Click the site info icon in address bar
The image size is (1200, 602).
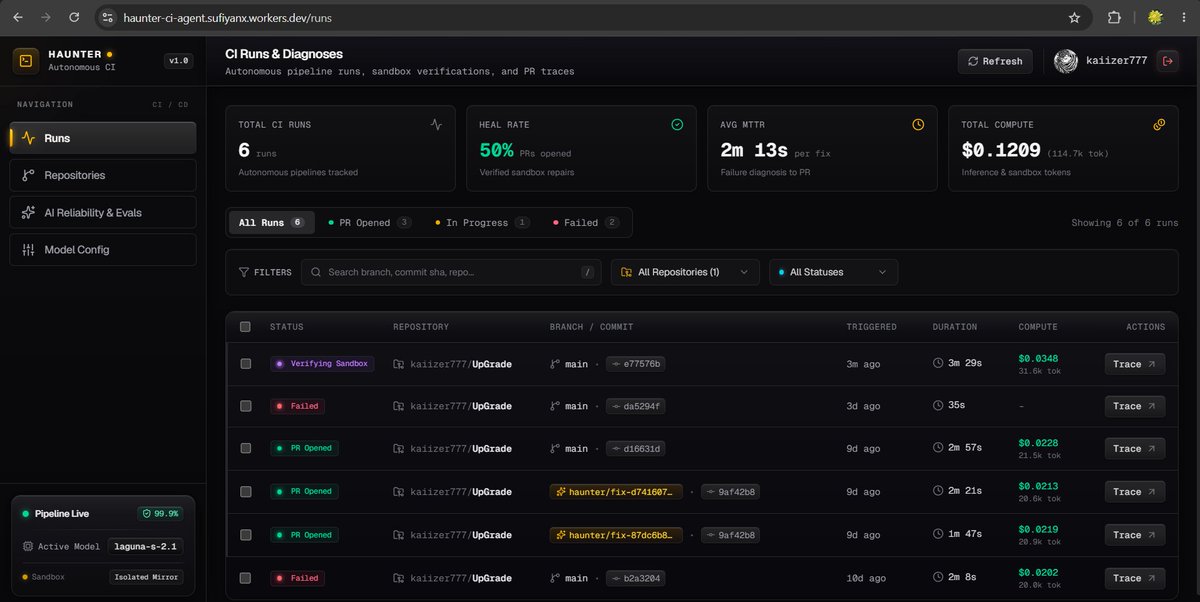point(109,17)
